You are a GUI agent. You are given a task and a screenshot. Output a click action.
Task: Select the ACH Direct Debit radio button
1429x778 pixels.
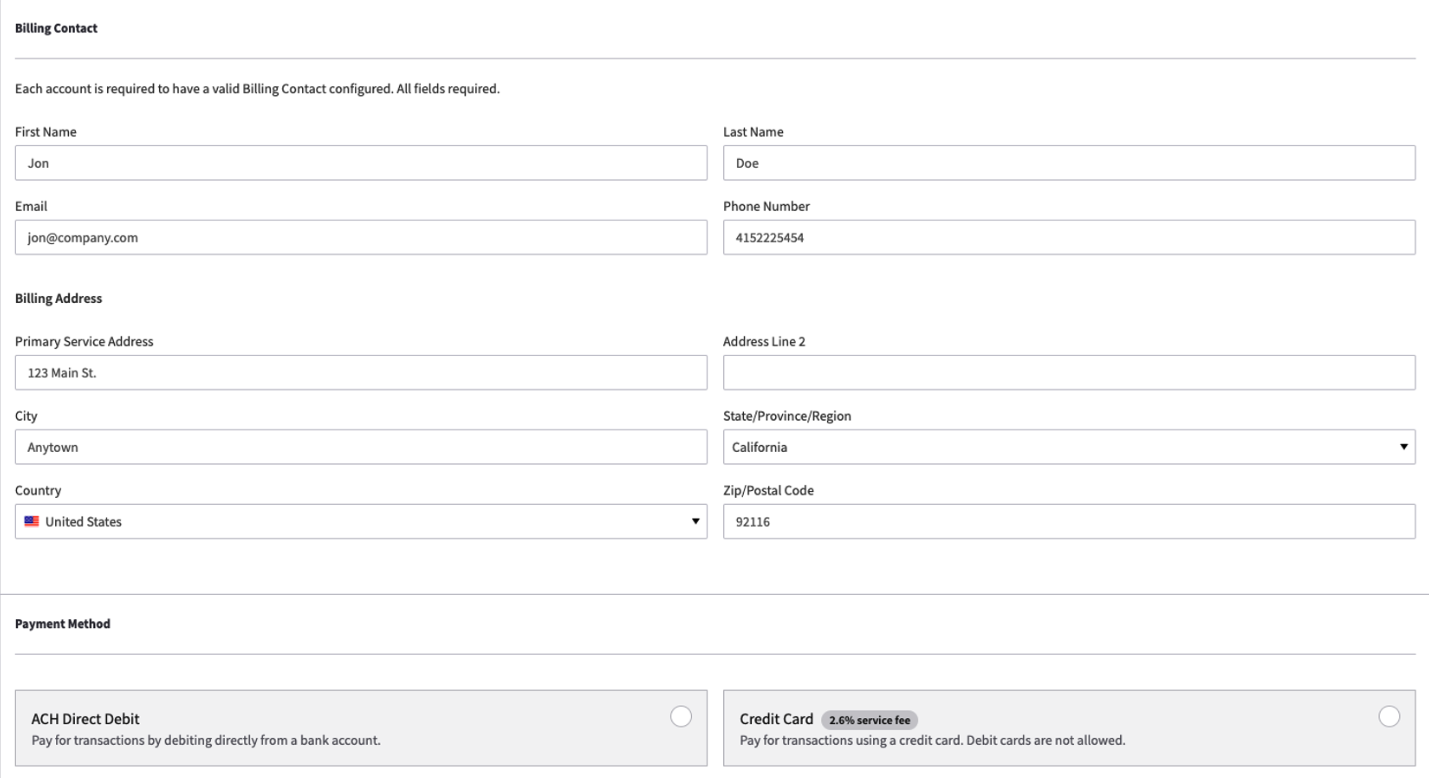pyautogui.click(x=680, y=716)
